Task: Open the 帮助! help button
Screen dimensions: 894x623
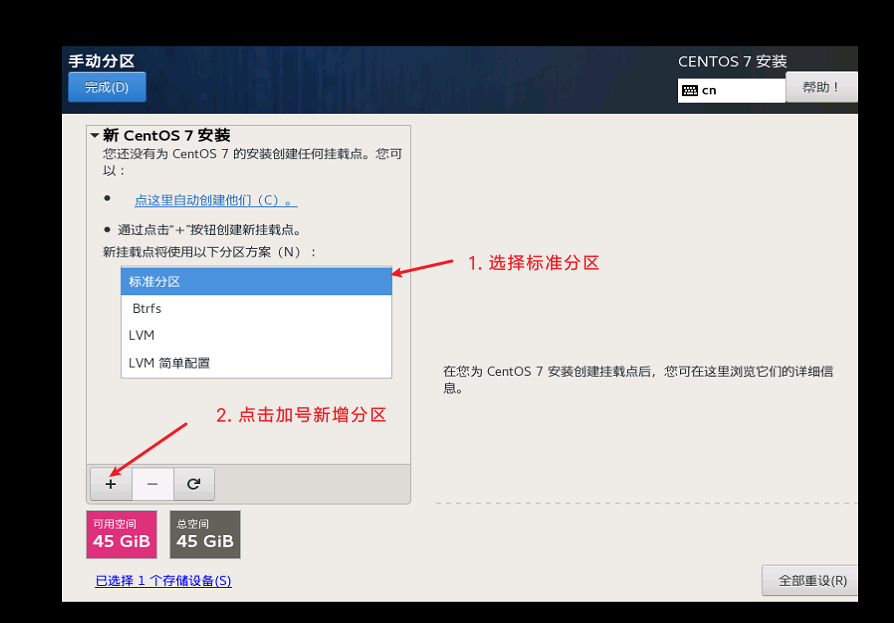Action: (x=821, y=87)
